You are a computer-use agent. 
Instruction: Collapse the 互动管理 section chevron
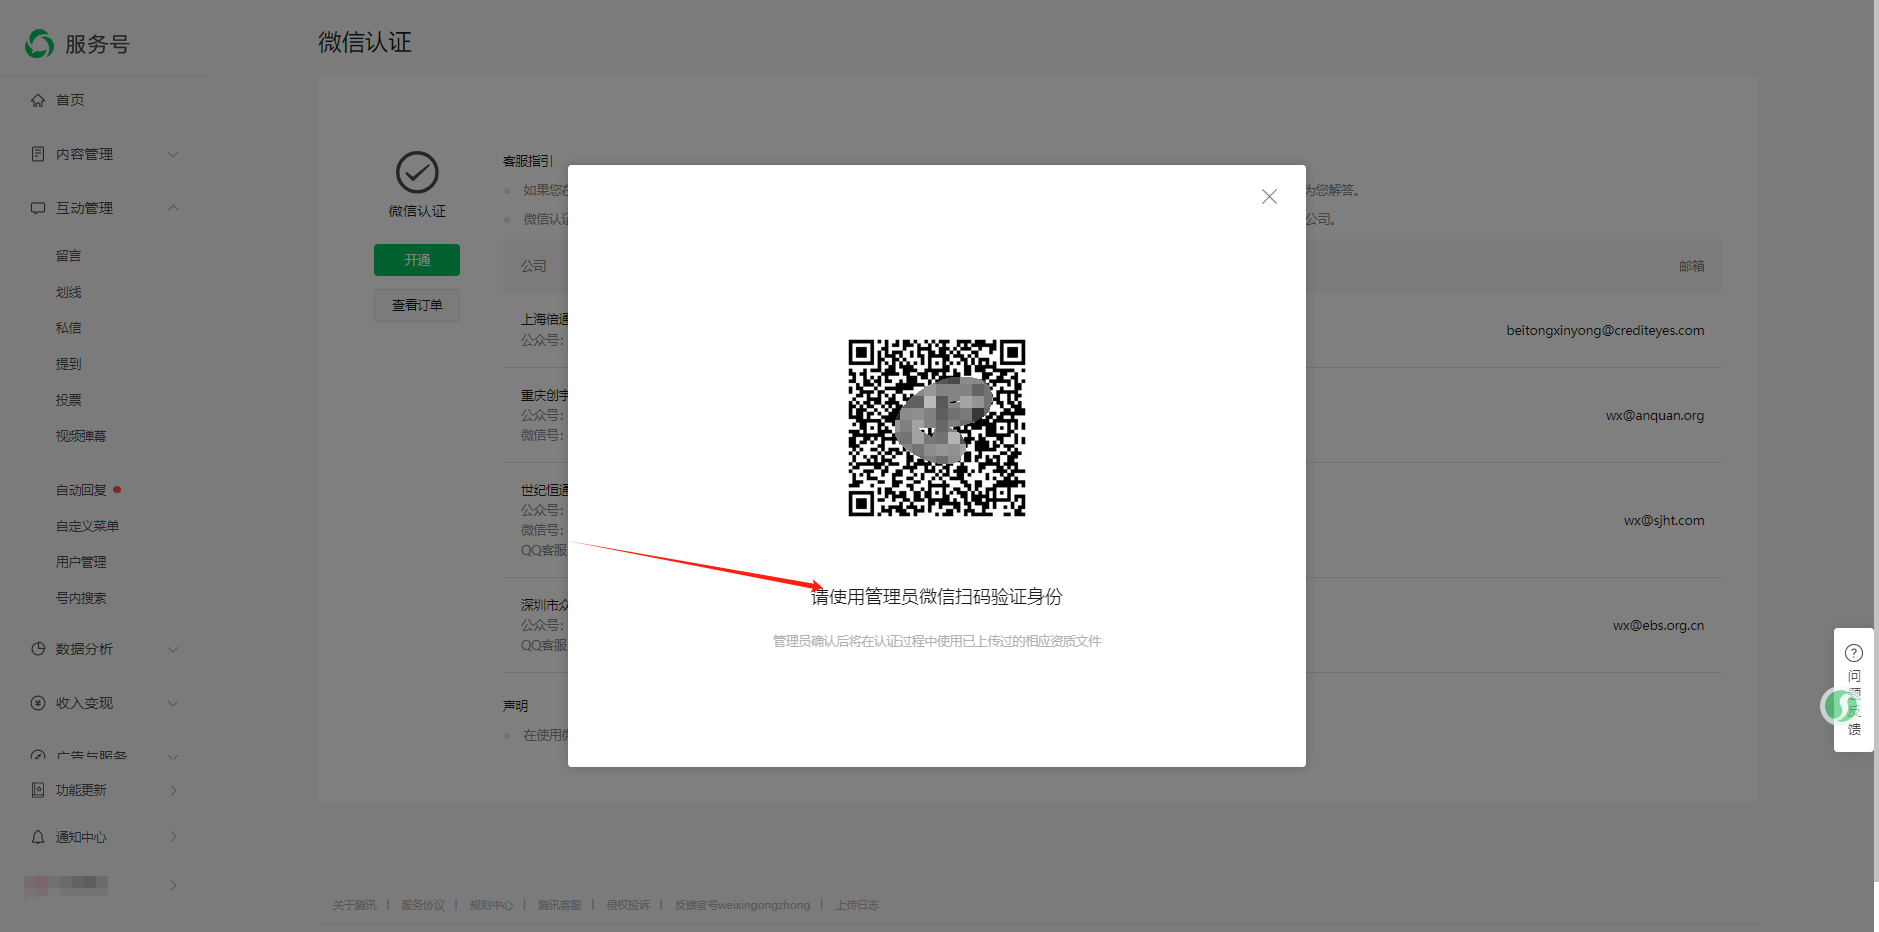click(173, 208)
